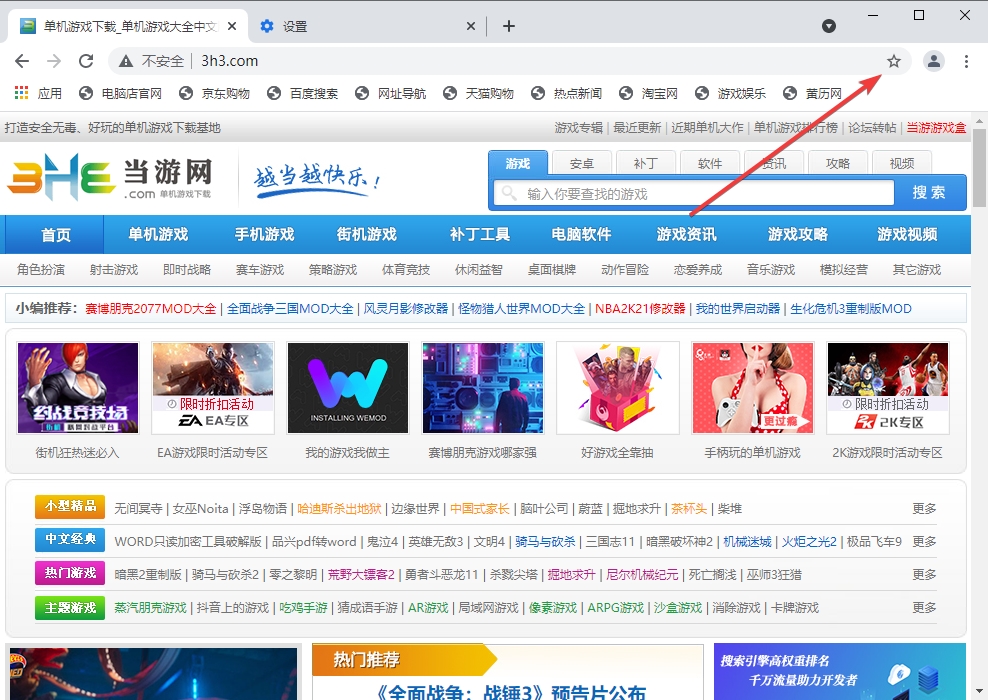Screen dimensions: 988x700
Task: Click the page vertical scrollbar thumb
Action: point(979,168)
